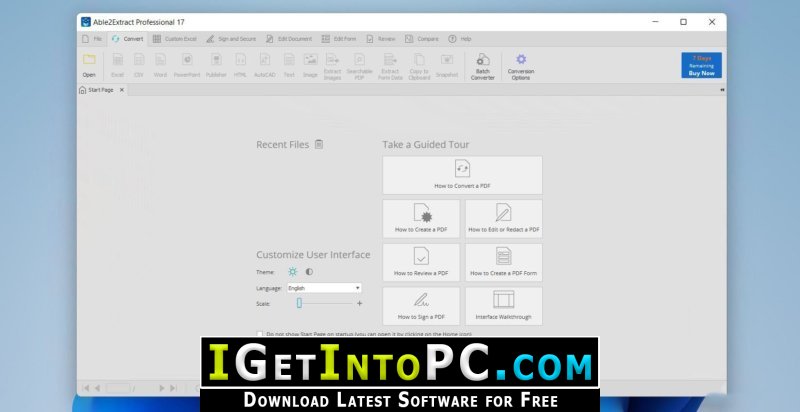Image resolution: width=800 pixels, height=412 pixels.
Task: Switch to the Sign and Secure tab
Action: [231, 39]
